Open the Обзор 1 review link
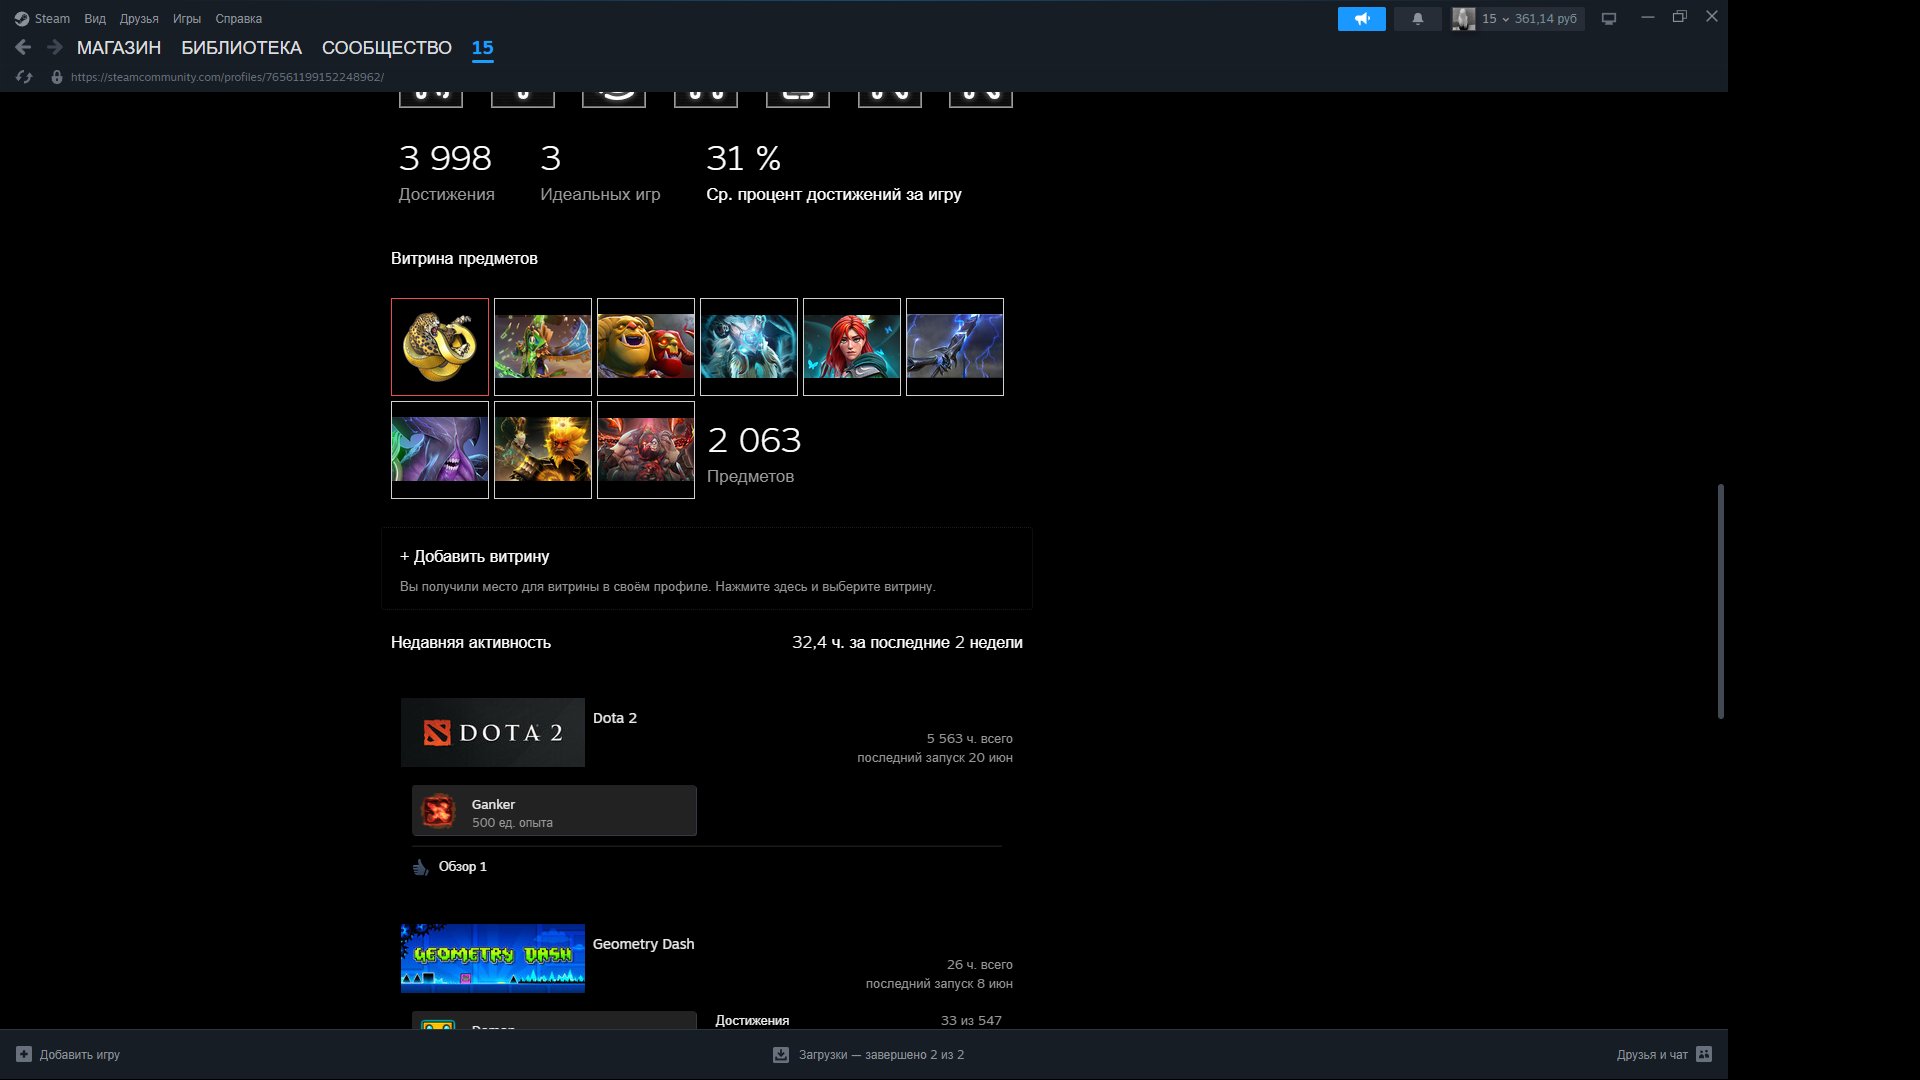This screenshot has width=1920, height=1080. click(463, 867)
